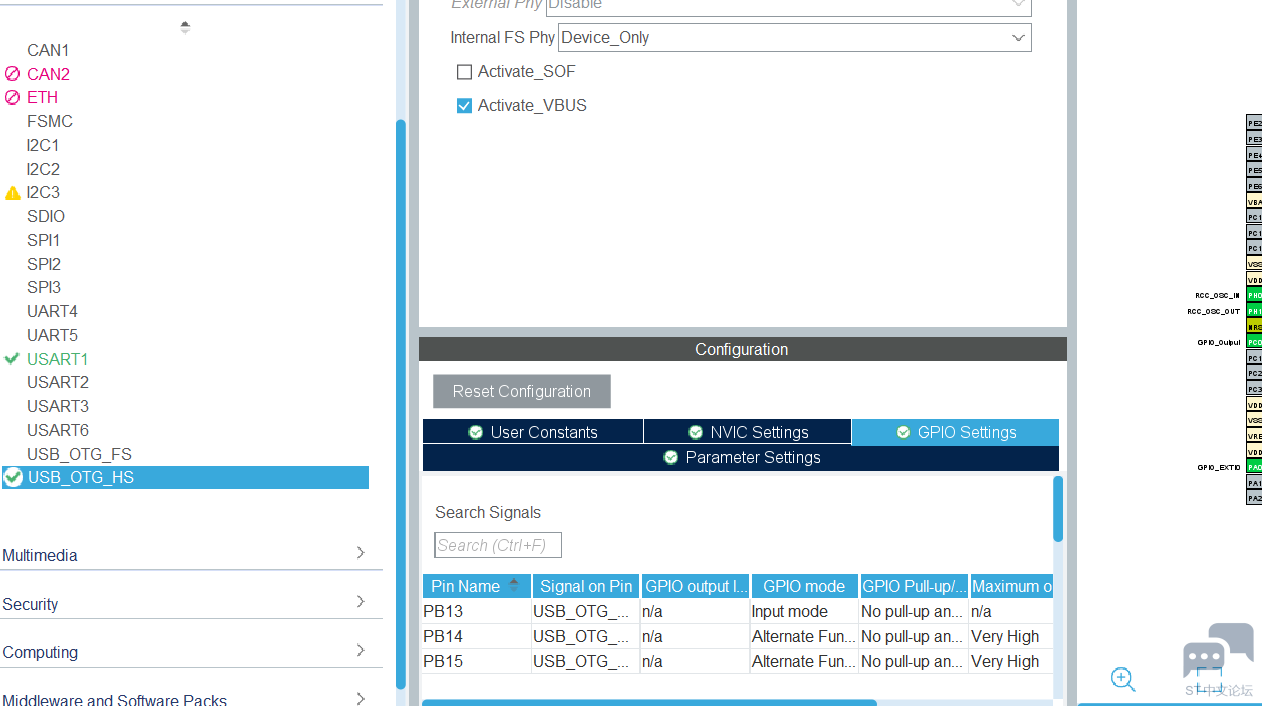Click the check icon beside USB_OTG_HS
The height and width of the screenshot is (706, 1262).
pyautogui.click(x=13, y=478)
